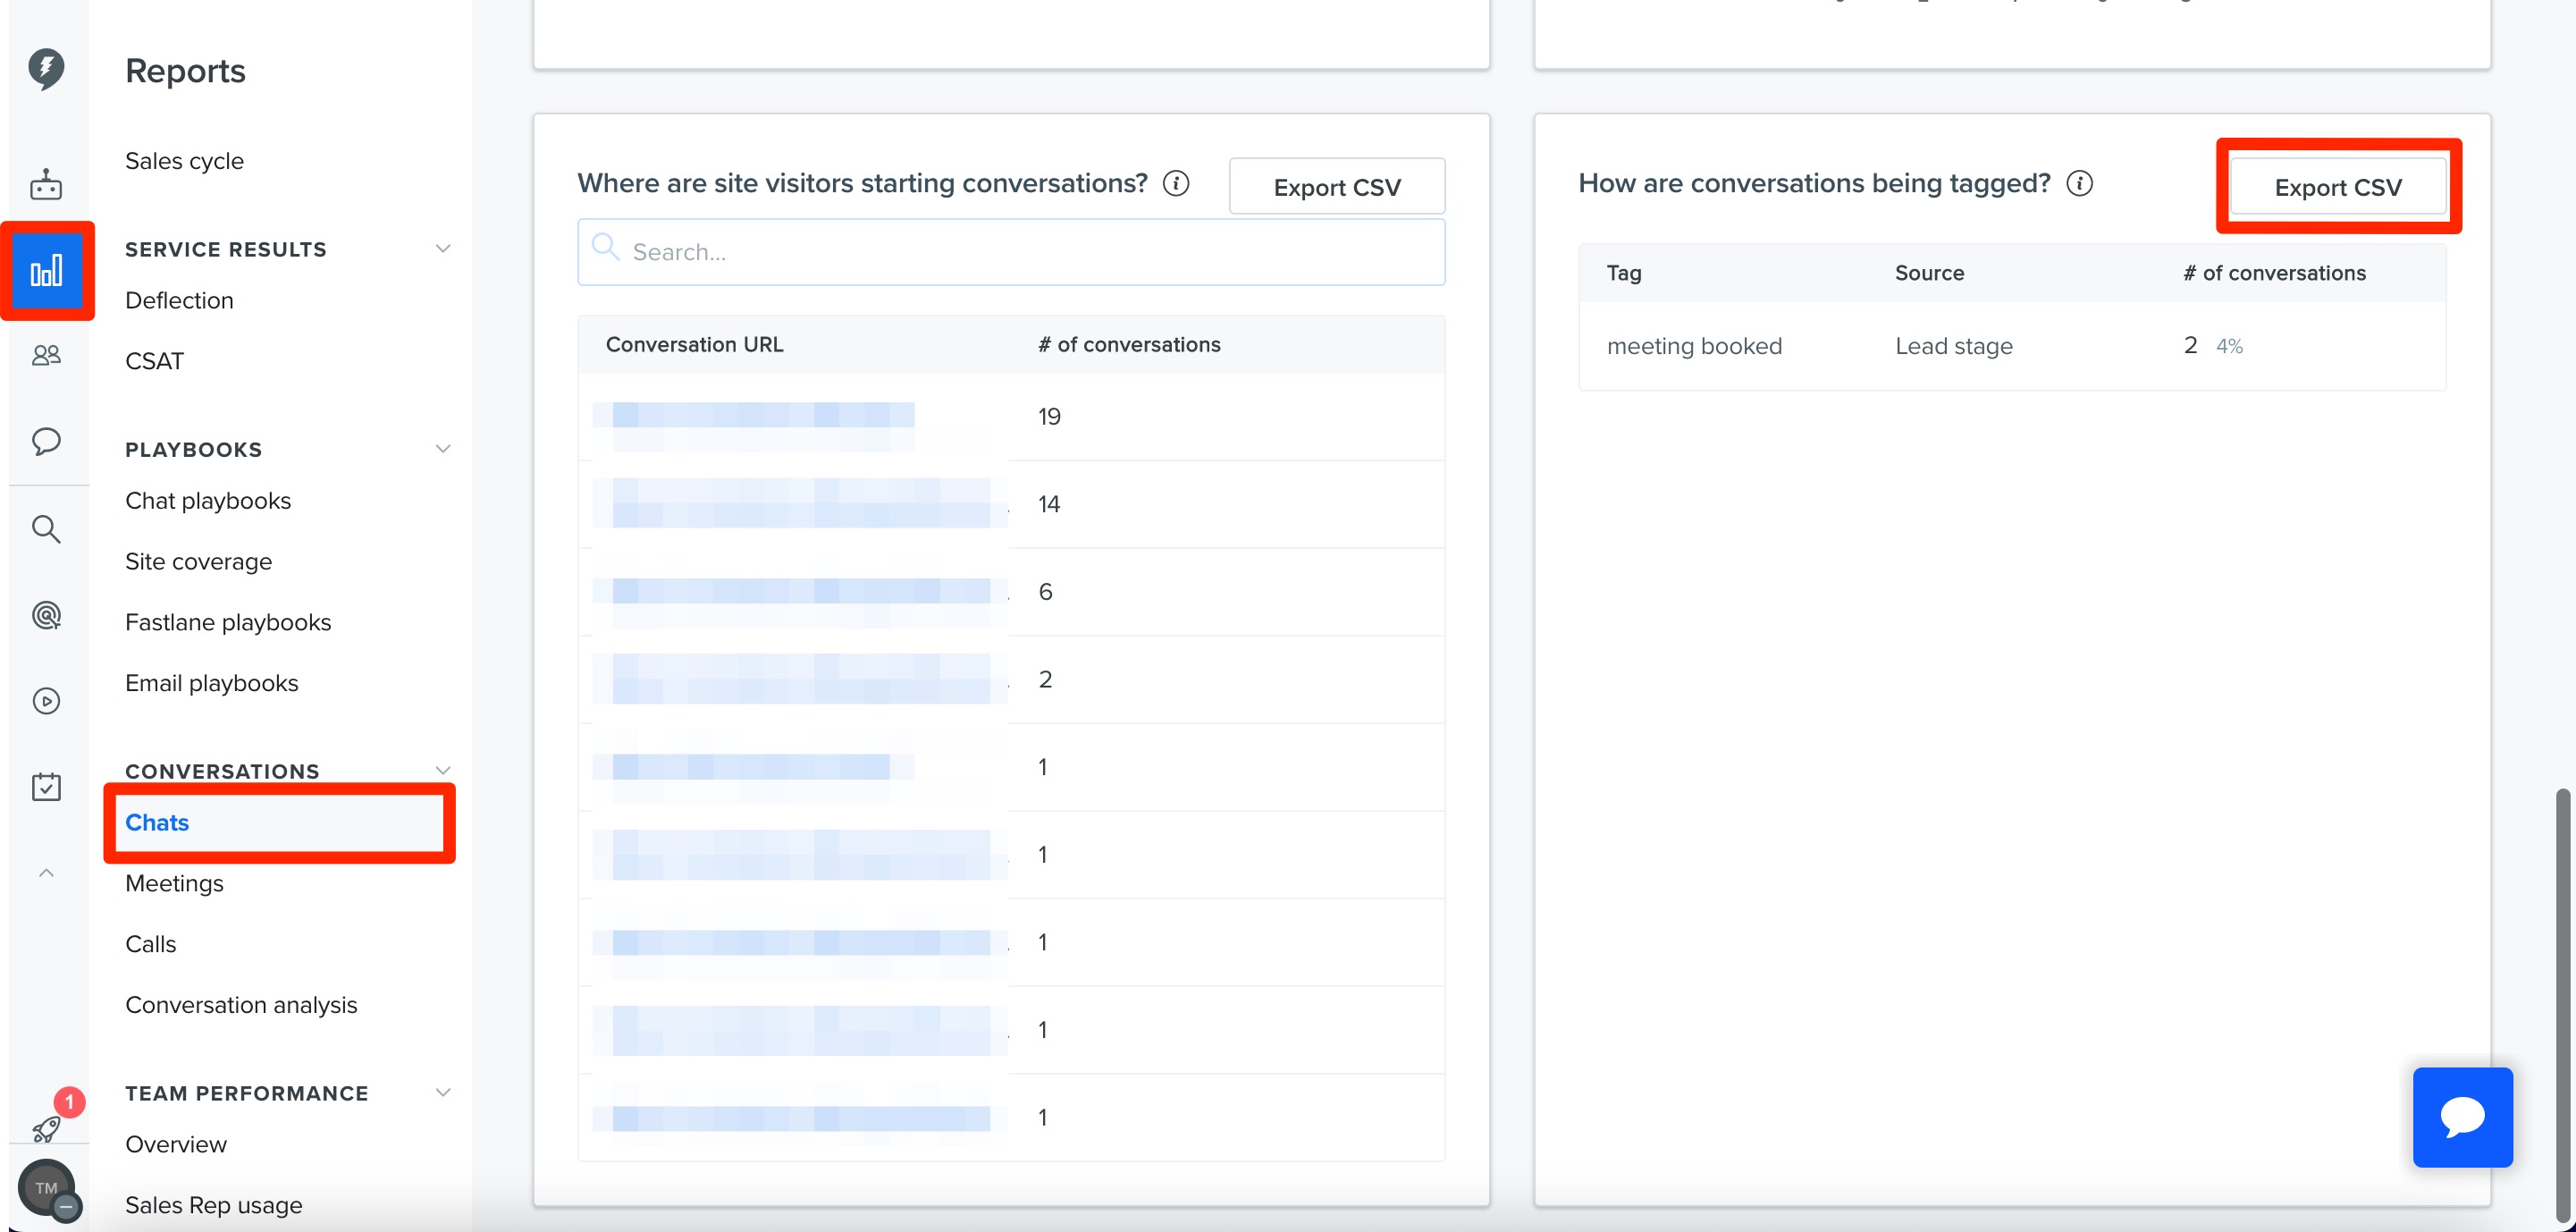Click info icon beside conversations tagged question

(x=2079, y=184)
